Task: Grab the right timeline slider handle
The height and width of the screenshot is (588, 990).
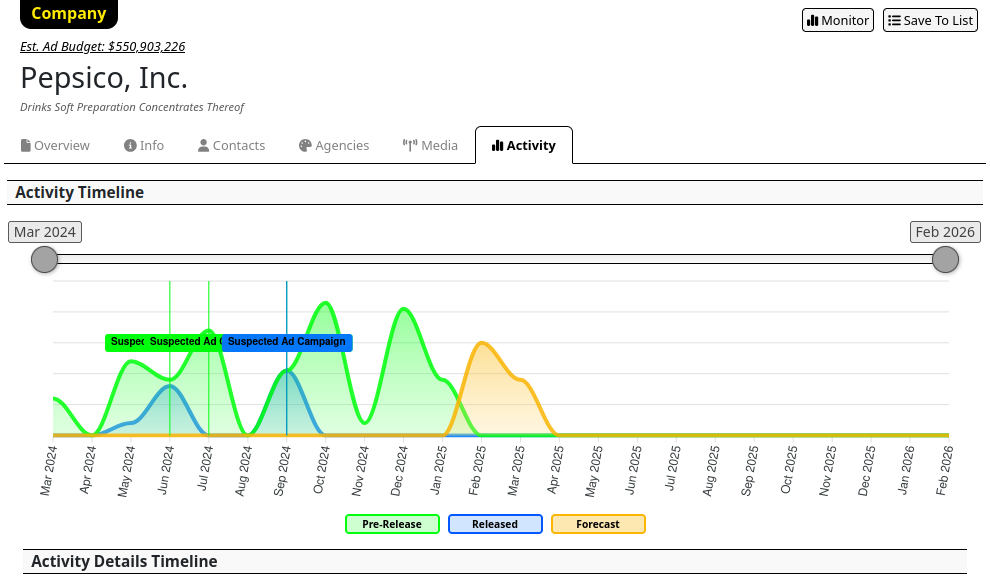Action: (x=945, y=260)
